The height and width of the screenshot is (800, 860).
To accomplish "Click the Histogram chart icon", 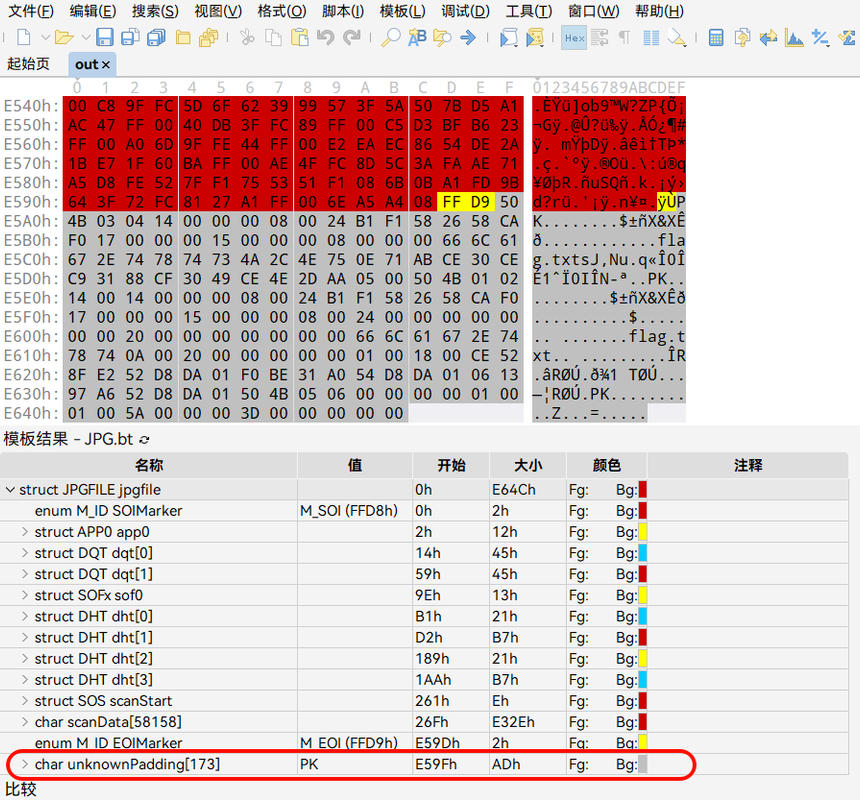I will [794, 37].
